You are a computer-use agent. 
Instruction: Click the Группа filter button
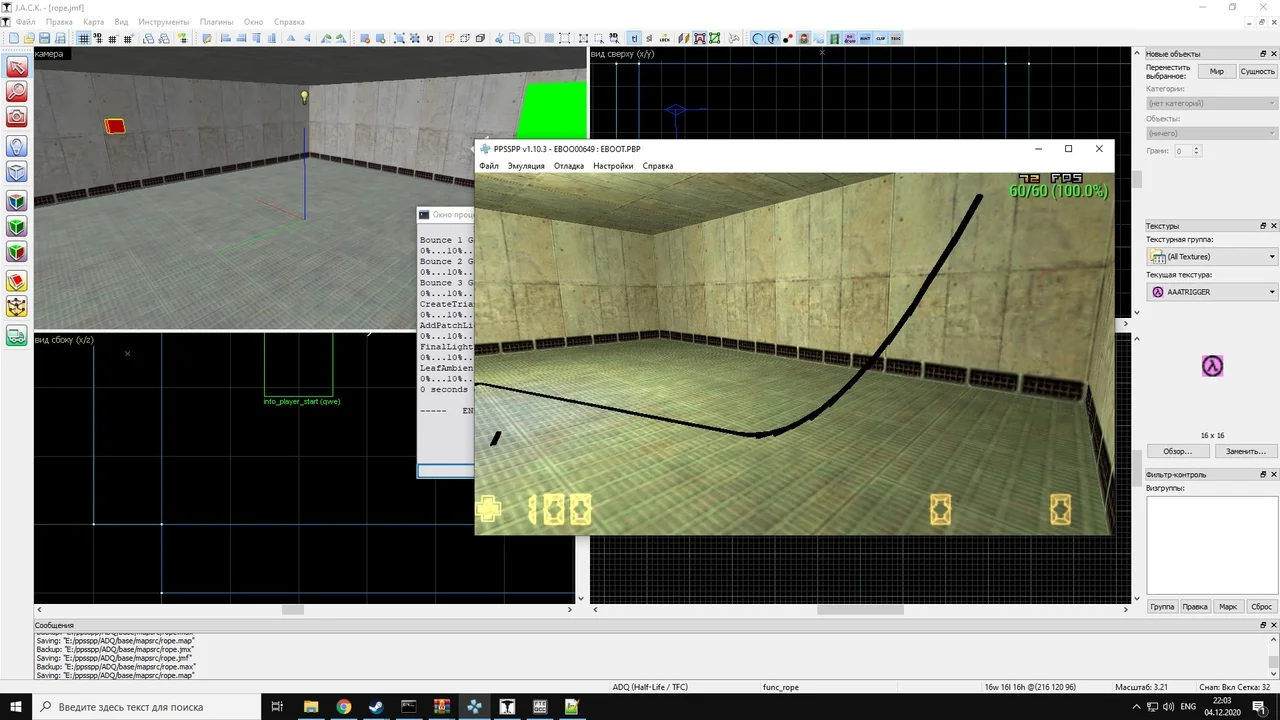click(x=1162, y=607)
